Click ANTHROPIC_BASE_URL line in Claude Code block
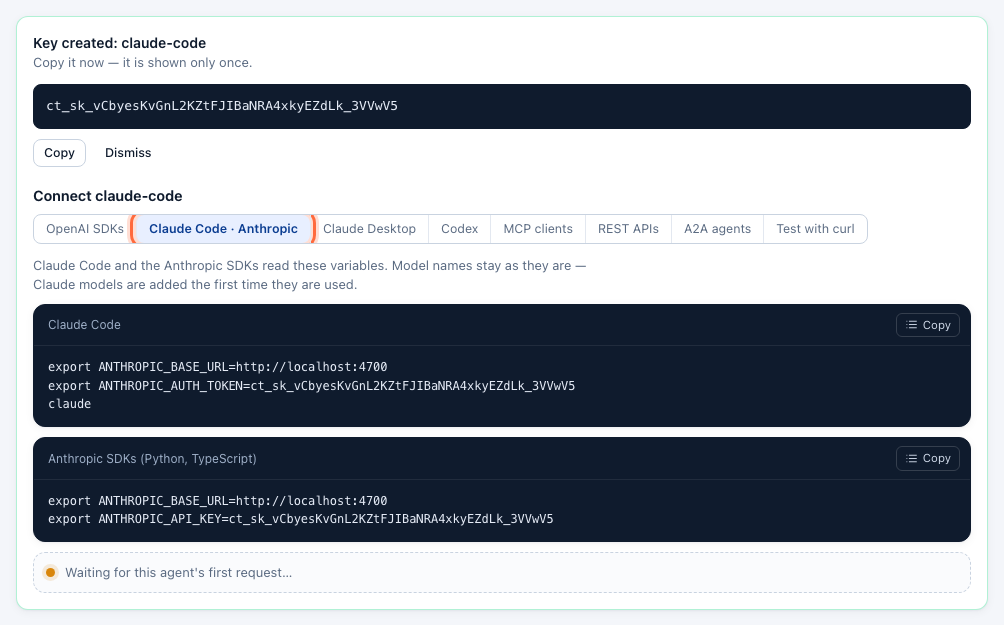Image resolution: width=1004 pixels, height=625 pixels. click(x=218, y=367)
